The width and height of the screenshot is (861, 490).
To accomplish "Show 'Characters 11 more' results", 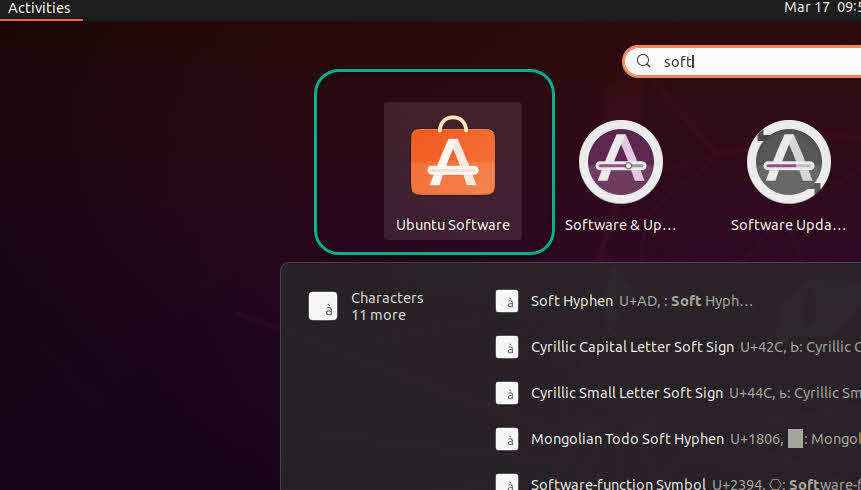I will pyautogui.click(x=387, y=306).
